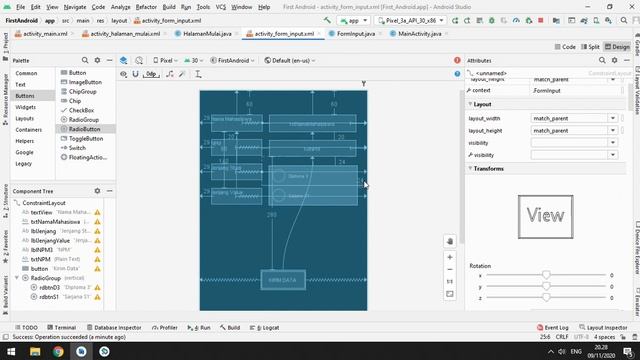Show the red error indicator
The image size is (640, 360).
click(457, 60)
